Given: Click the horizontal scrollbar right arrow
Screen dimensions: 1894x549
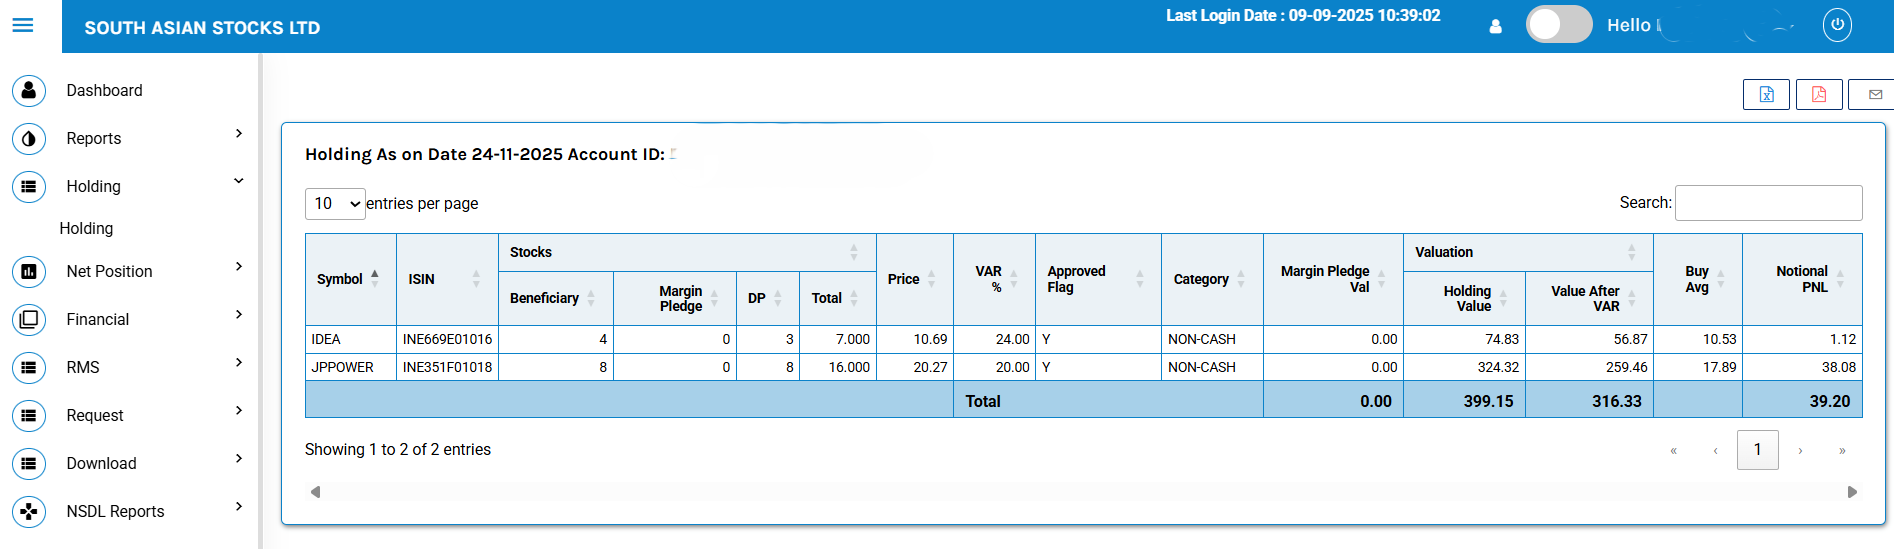Looking at the screenshot, I should click(1851, 492).
